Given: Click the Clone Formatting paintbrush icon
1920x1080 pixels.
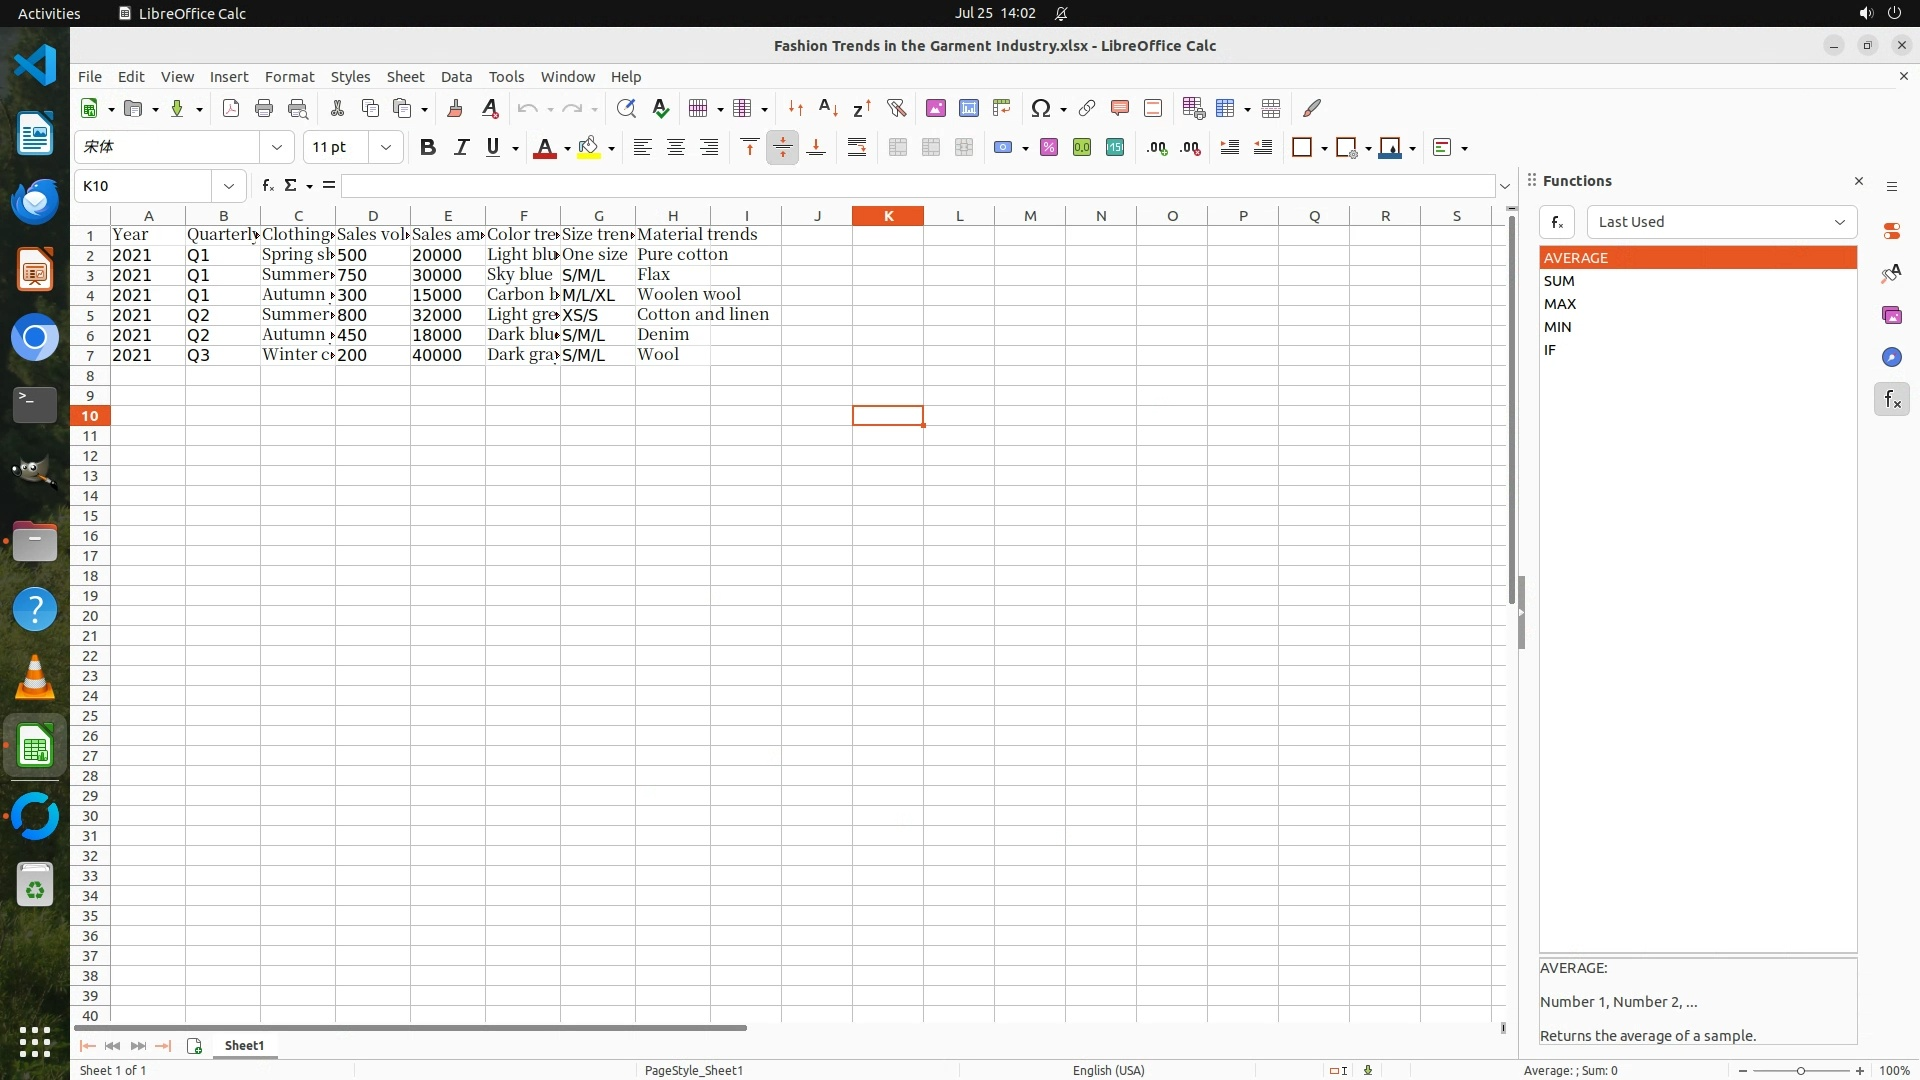Looking at the screenshot, I should coord(455,108).
